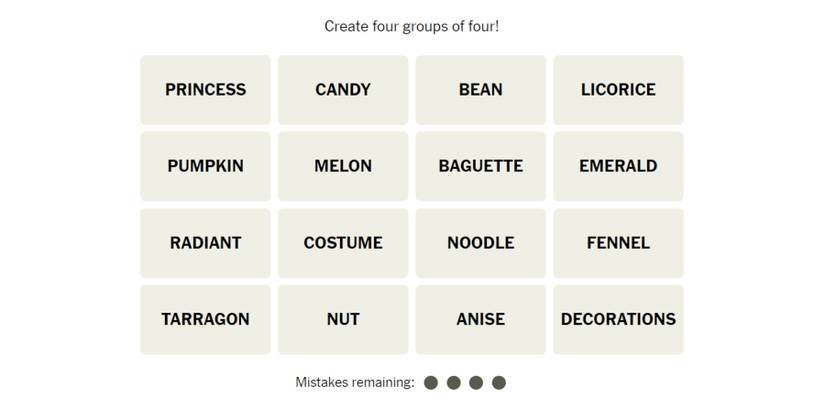The height and width of the screenshot is (413, 825).
Task: Click the first mistakes remaining dot
Action: (431, 383)
